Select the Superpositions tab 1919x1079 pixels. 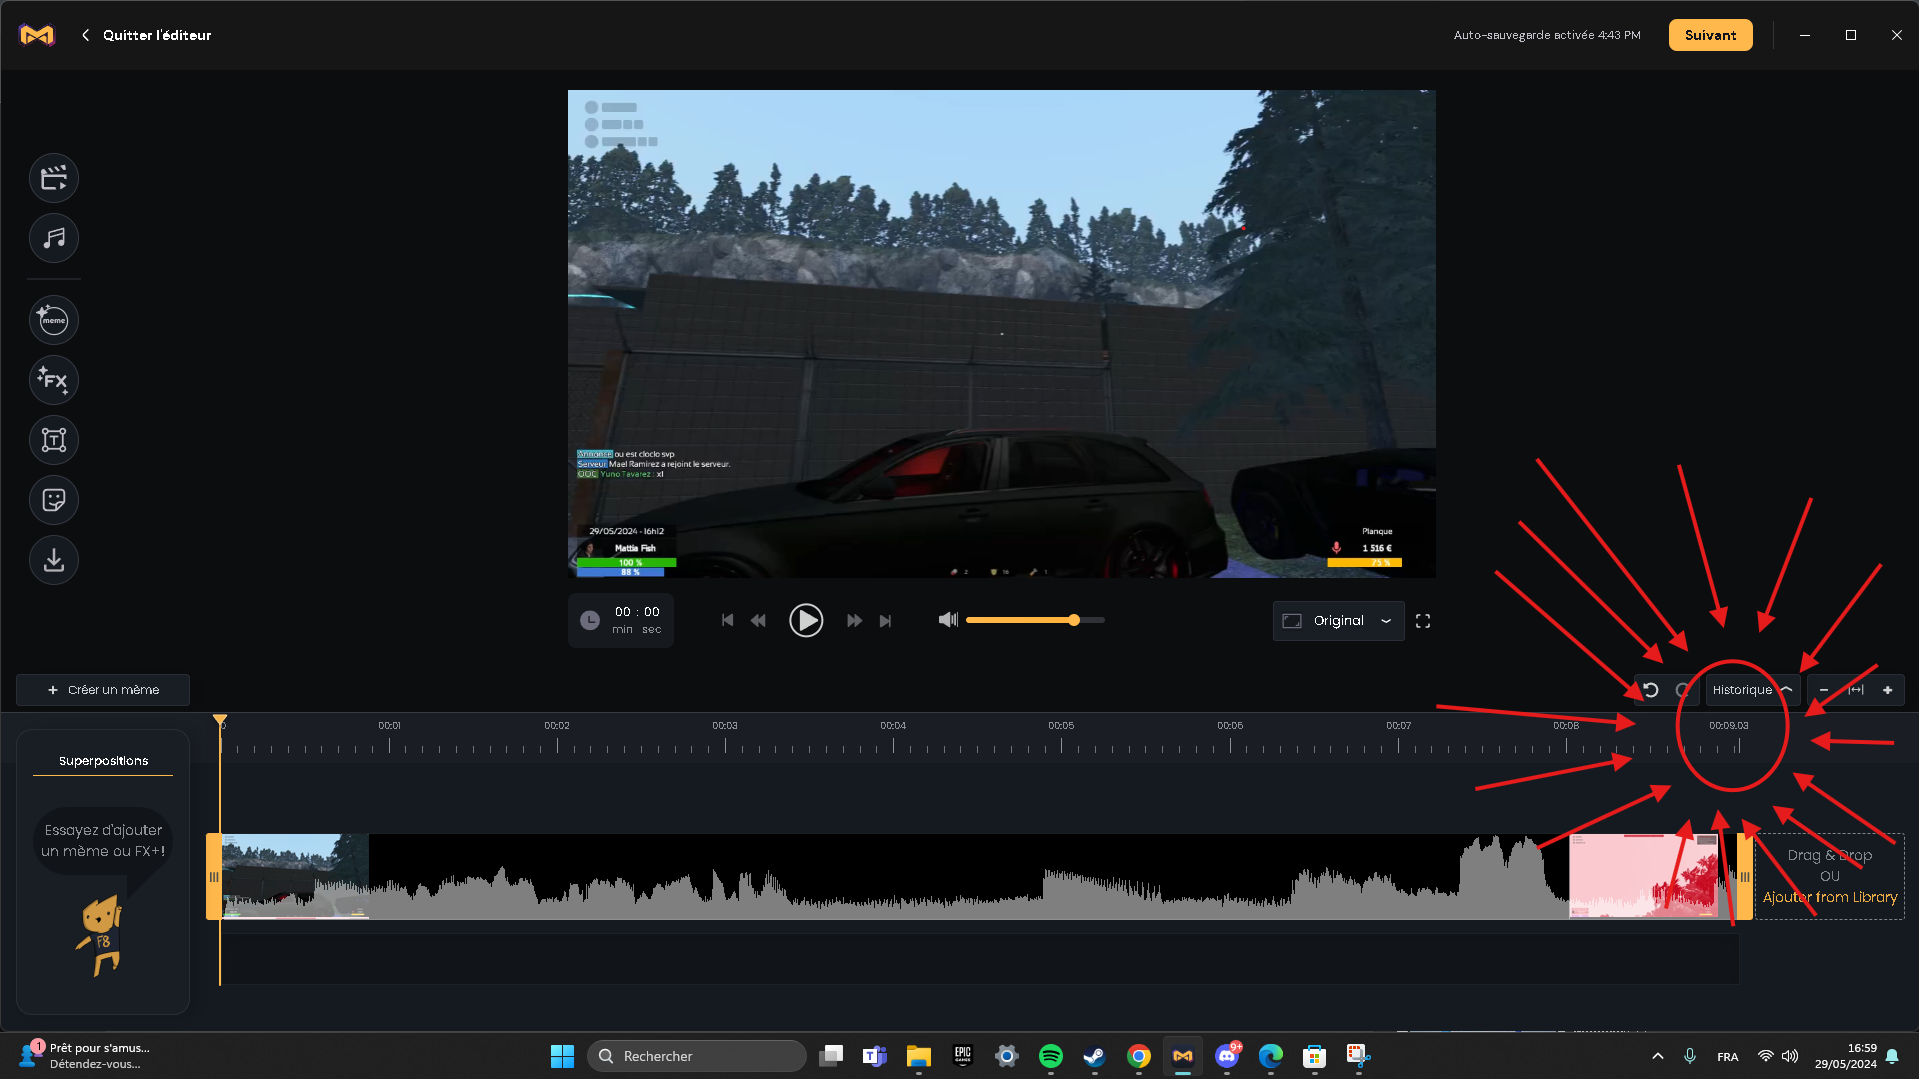point(103,761)
